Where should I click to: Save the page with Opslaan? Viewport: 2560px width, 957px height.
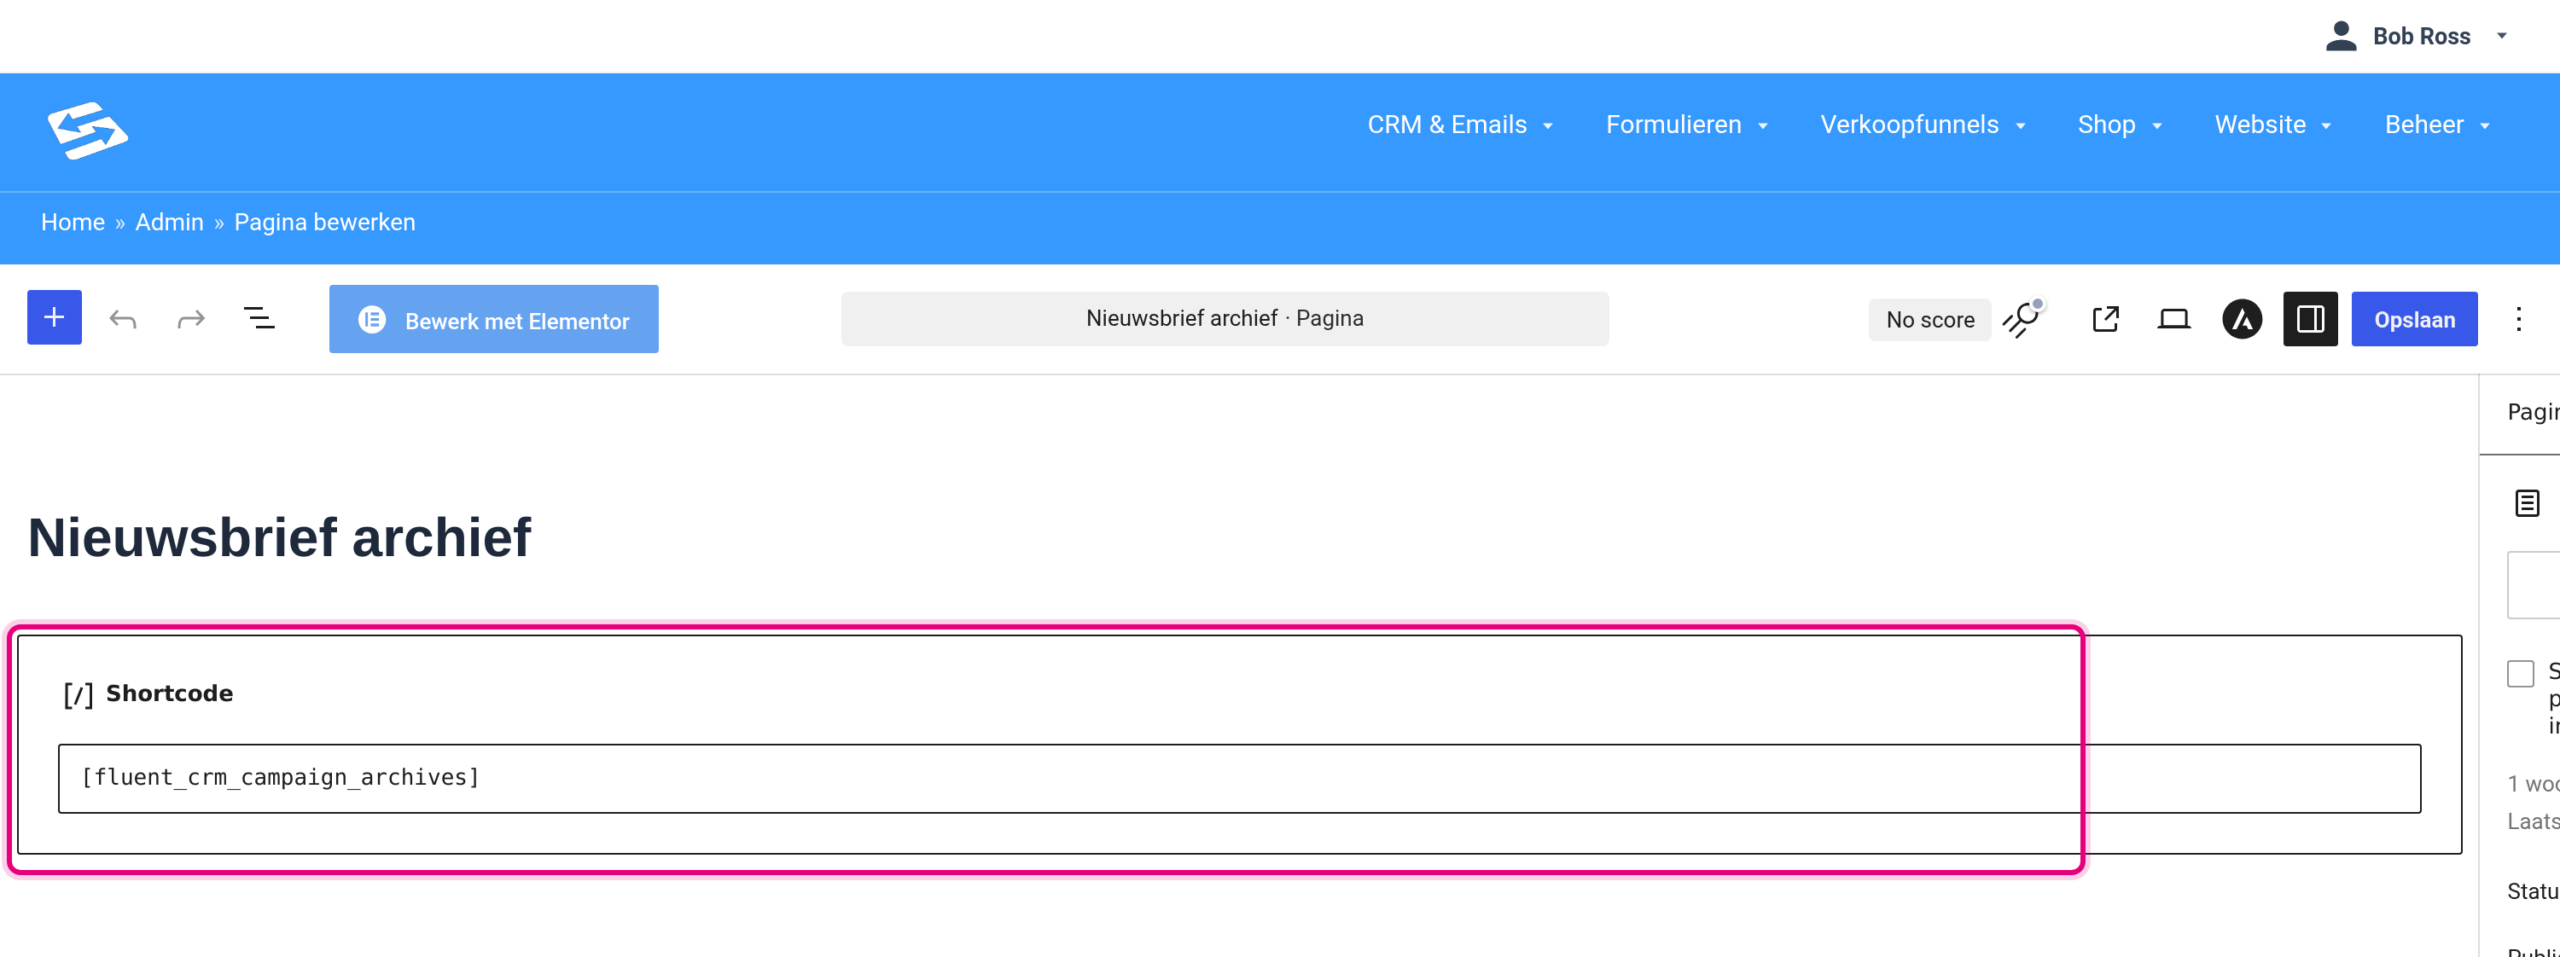point(2414,319)
